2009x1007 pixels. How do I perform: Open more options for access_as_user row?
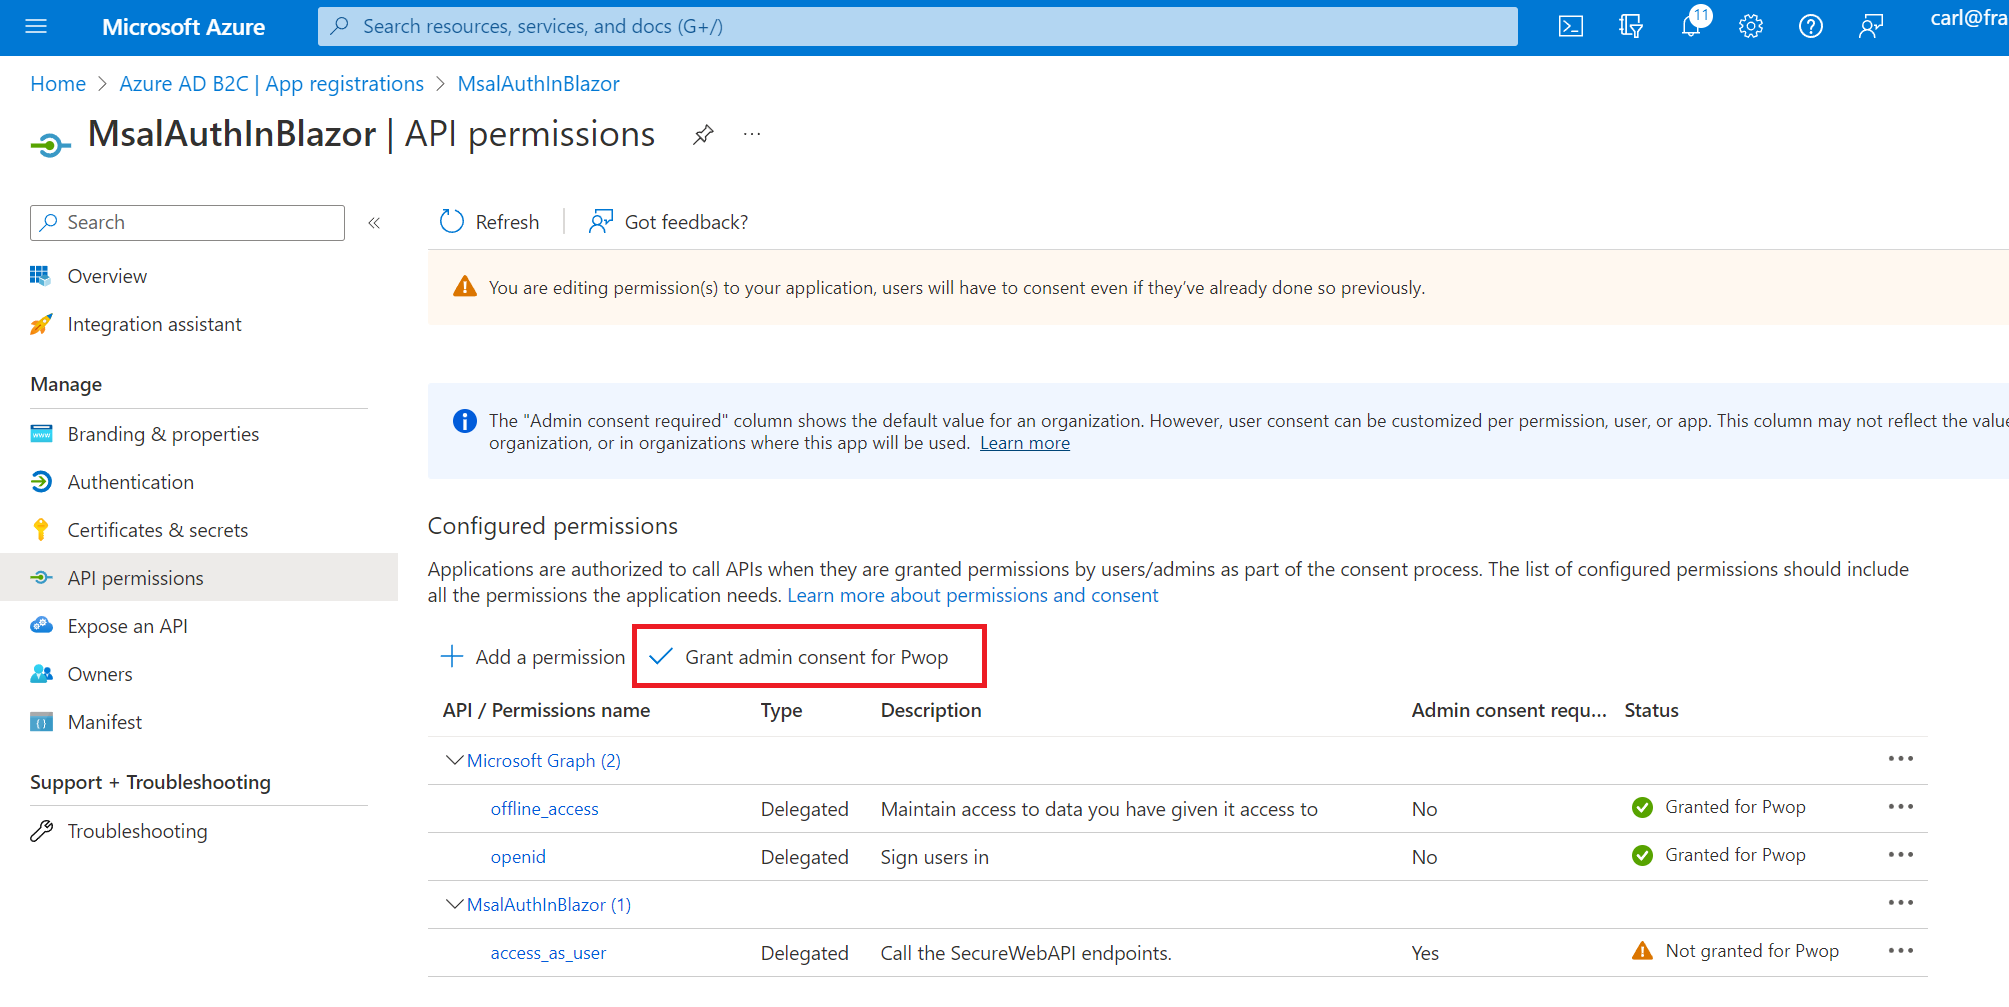click(1900, 951)
